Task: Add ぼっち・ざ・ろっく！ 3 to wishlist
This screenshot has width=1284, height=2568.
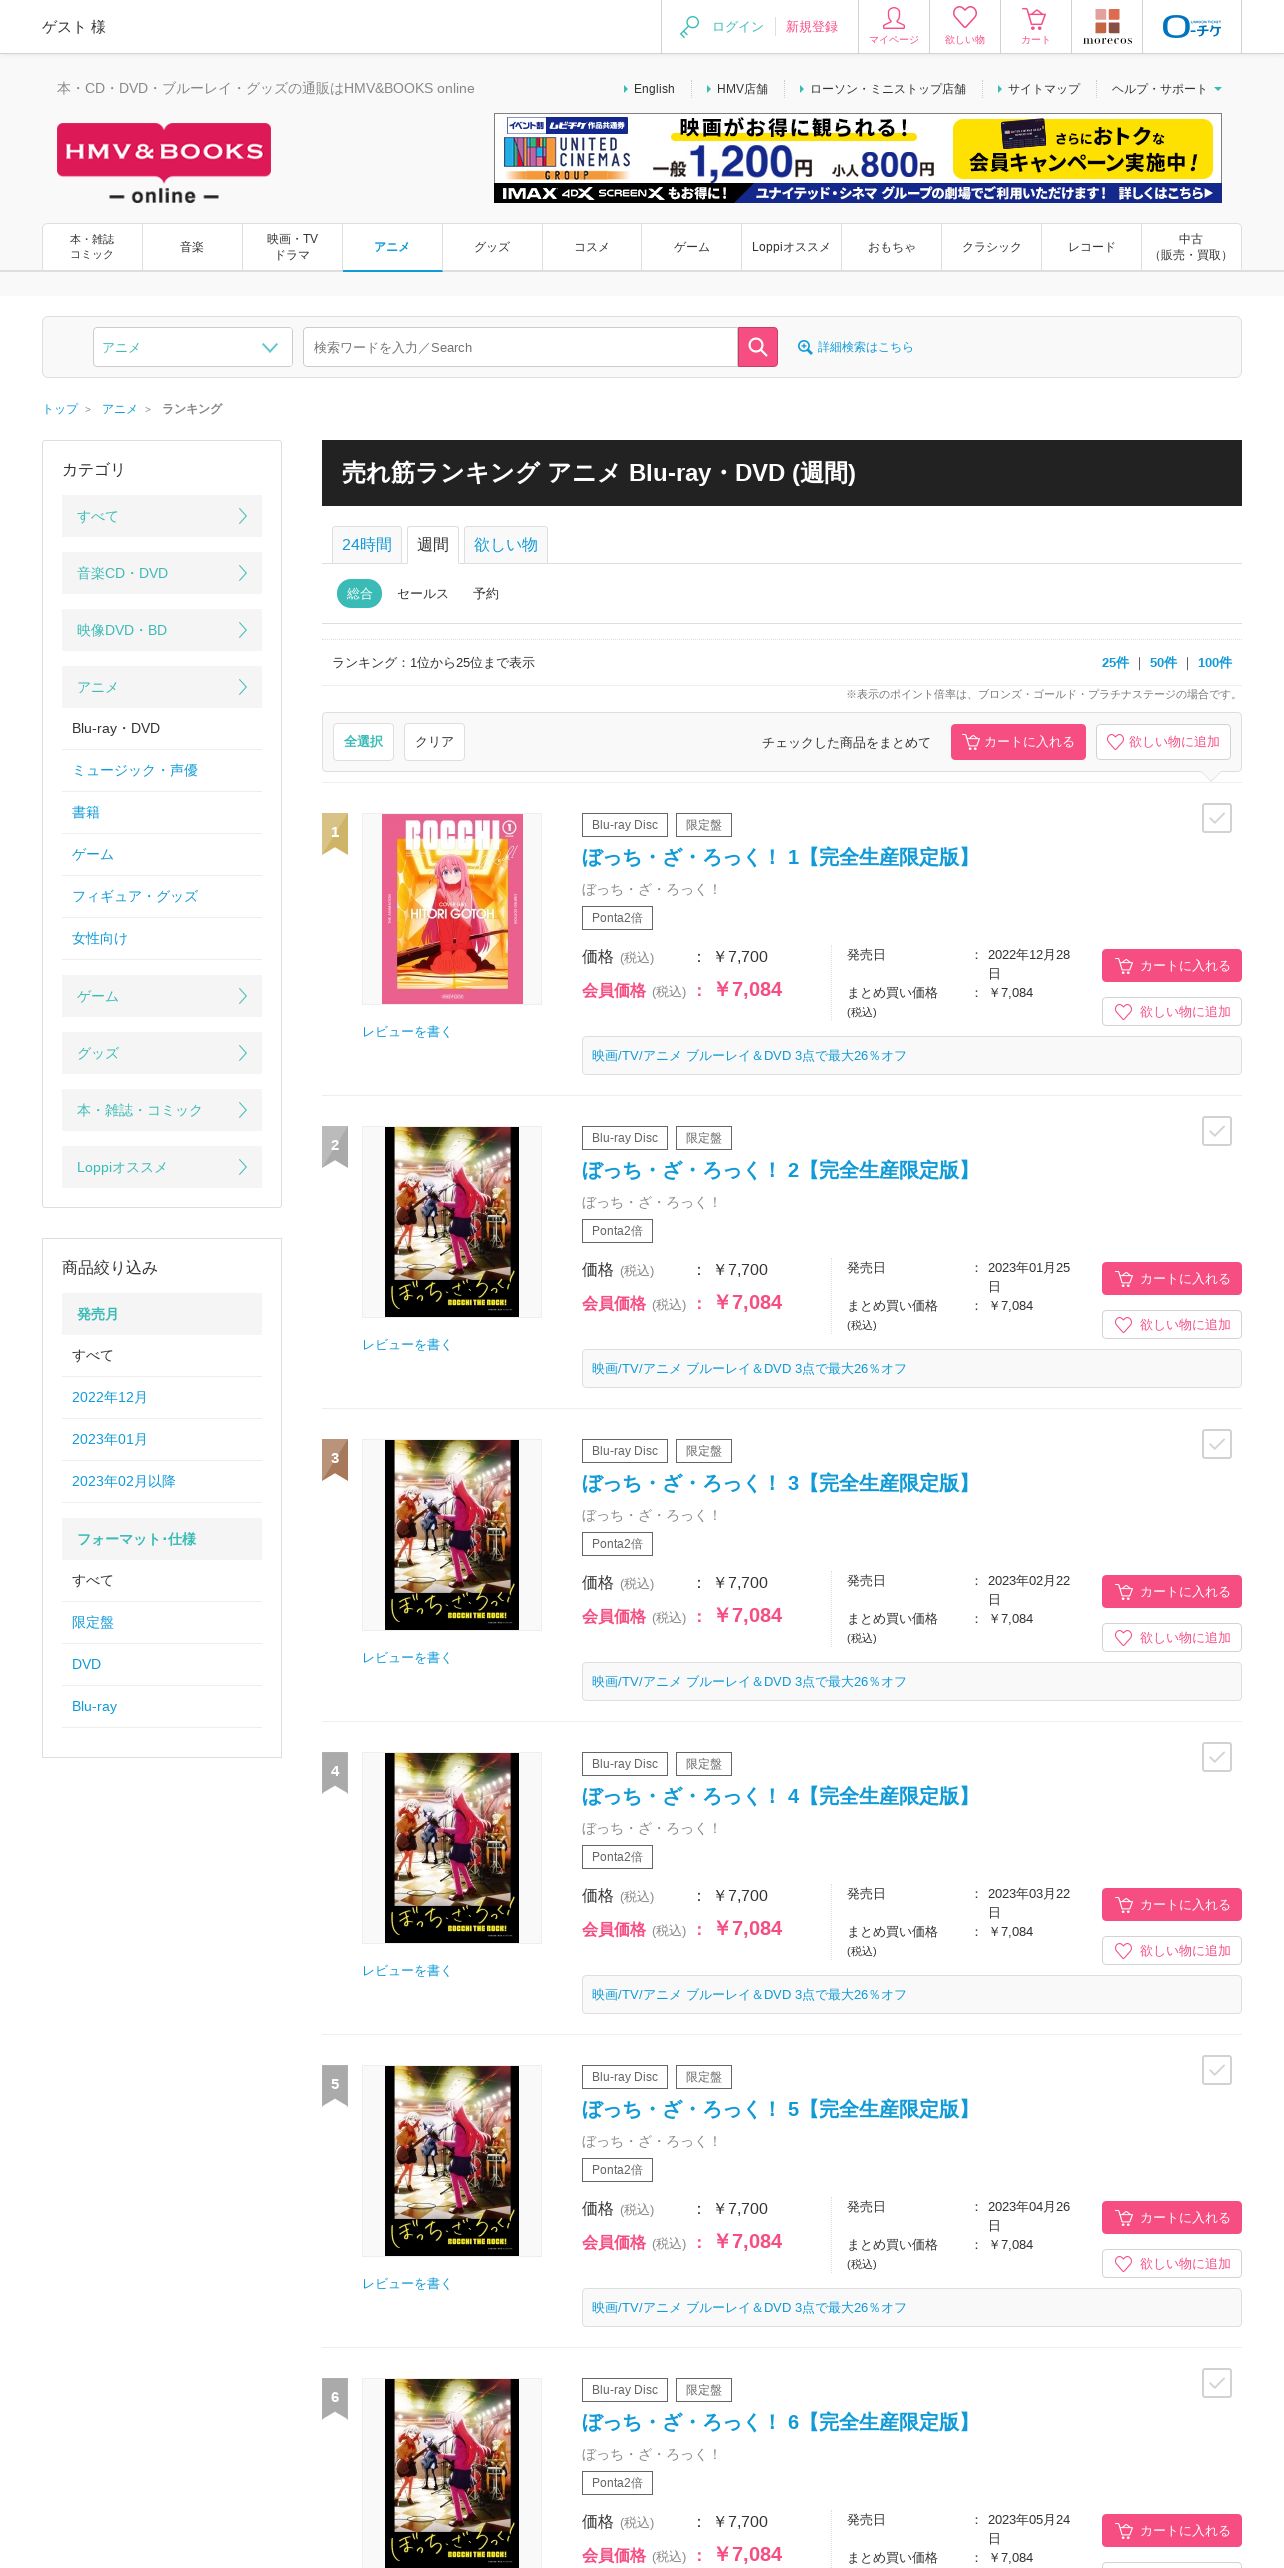Action: coord(1172,1638)
